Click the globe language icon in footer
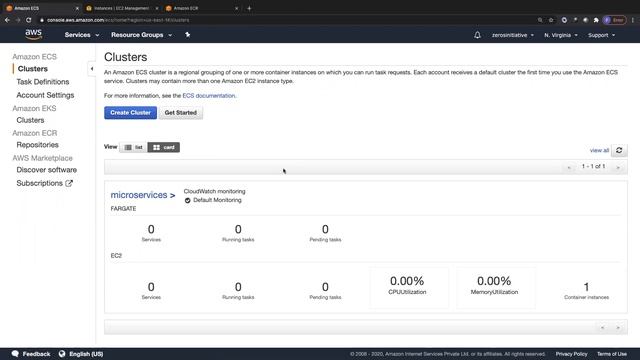Image resolution: width=640 pixels, height=360 pixels. 62,354
